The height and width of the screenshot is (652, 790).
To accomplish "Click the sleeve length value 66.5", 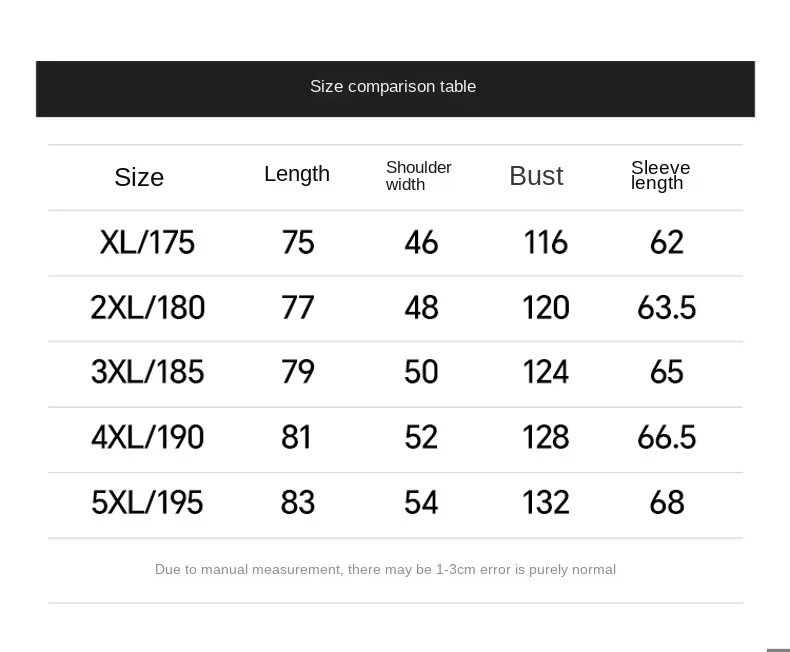I will pos(666,438).
